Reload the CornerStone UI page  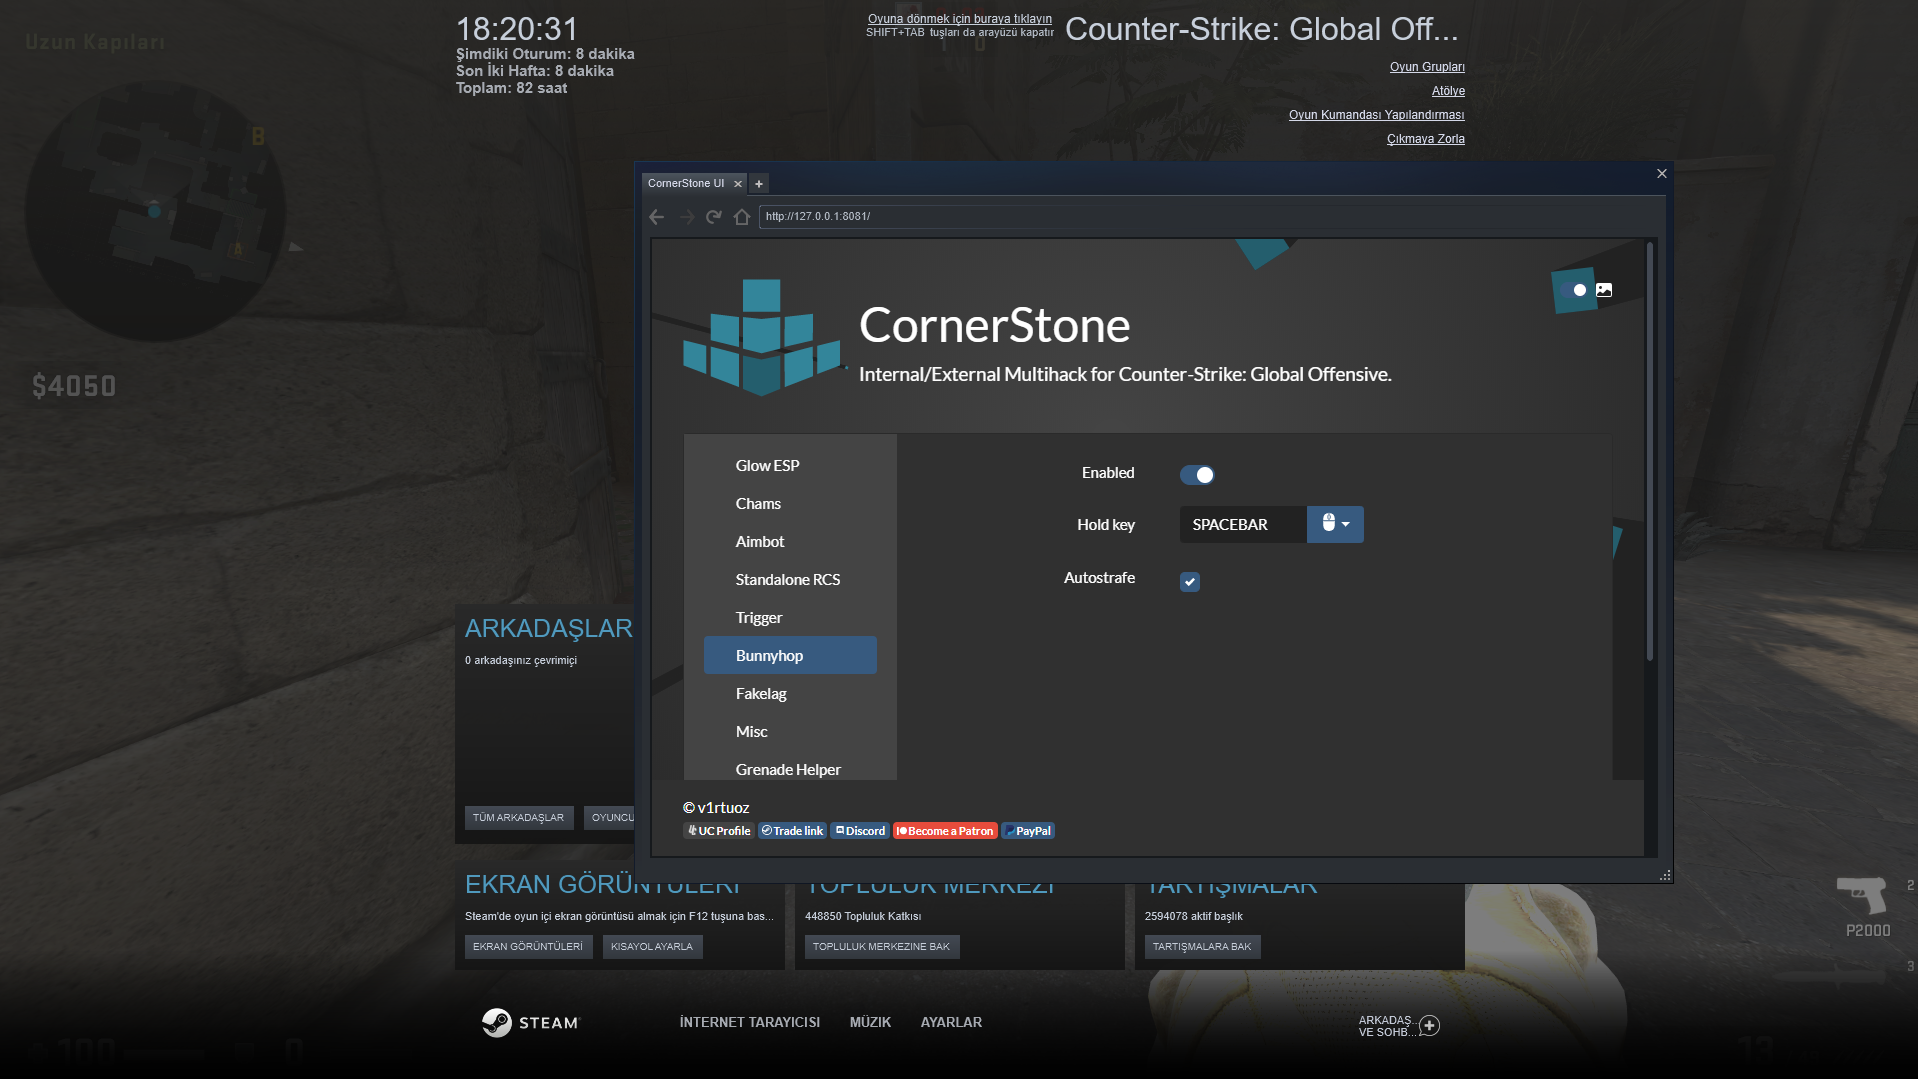(714, 217)
